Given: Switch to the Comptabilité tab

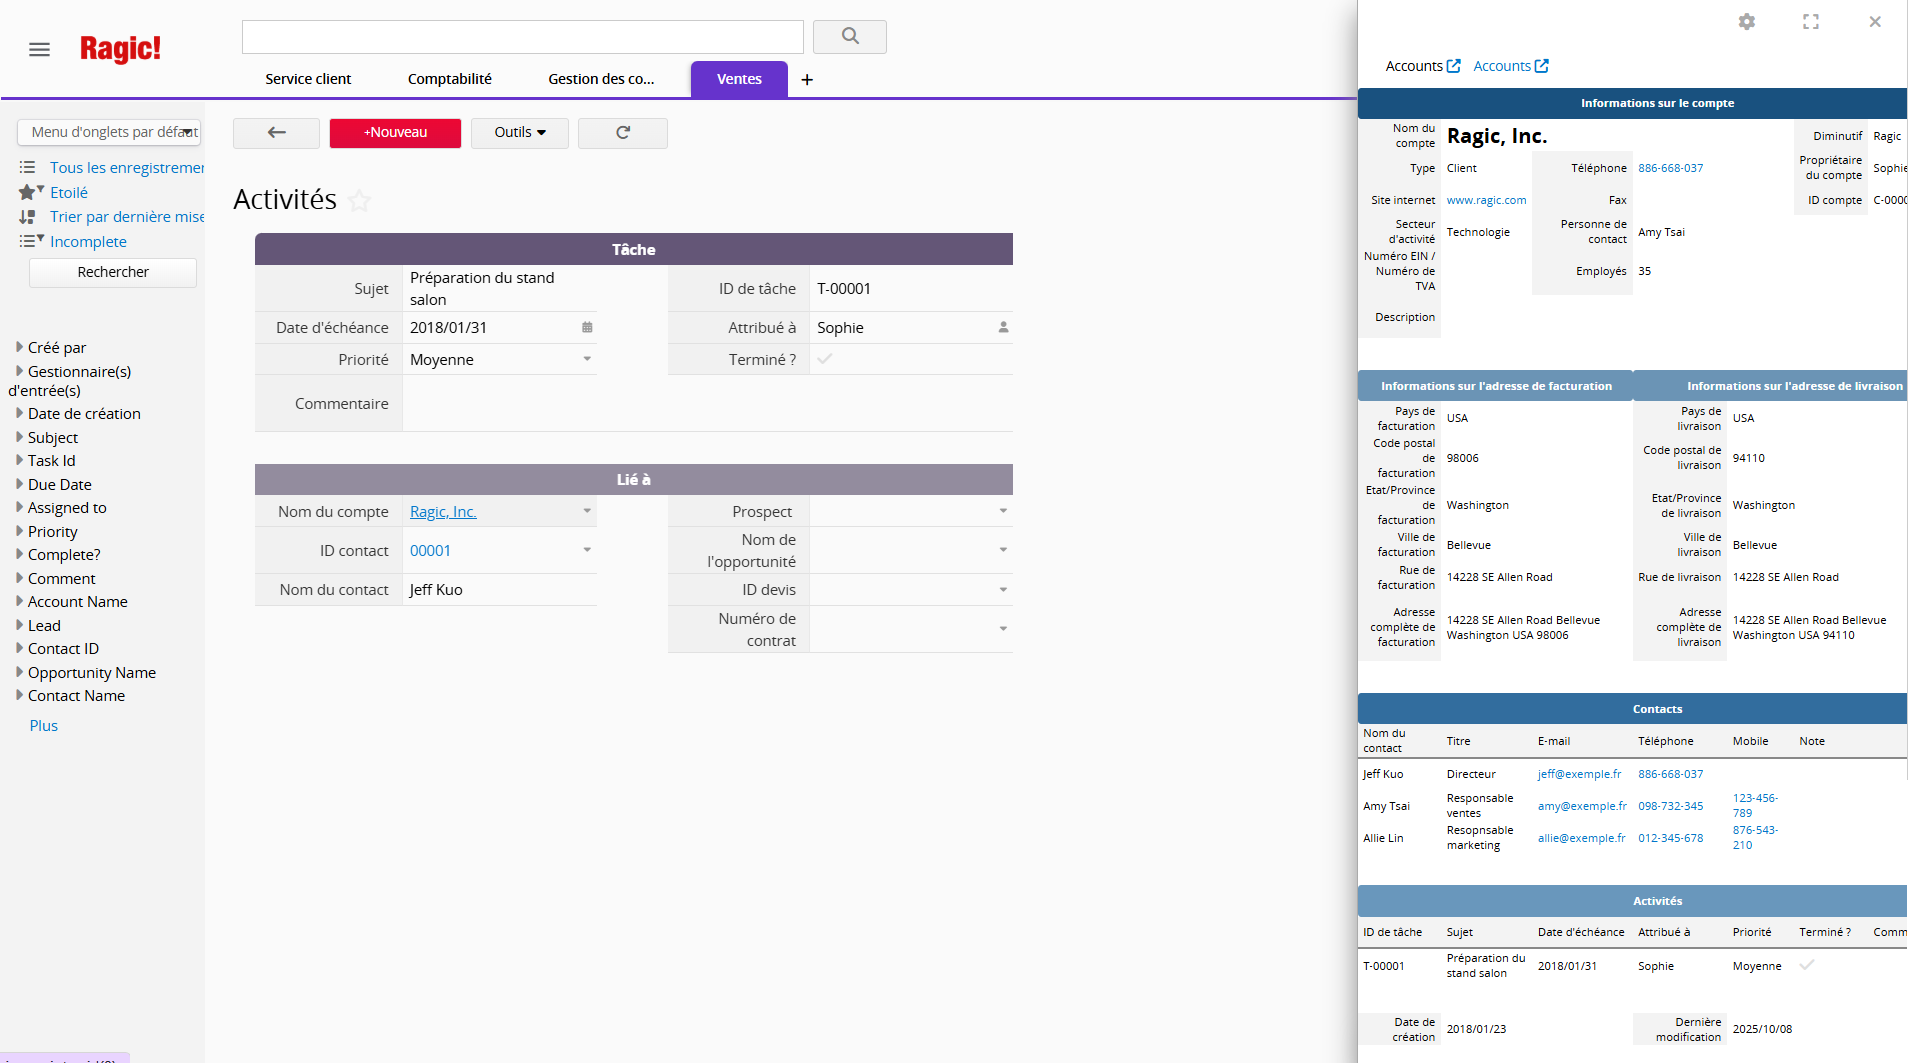Looking at the screenshot, I should point(449,80).
